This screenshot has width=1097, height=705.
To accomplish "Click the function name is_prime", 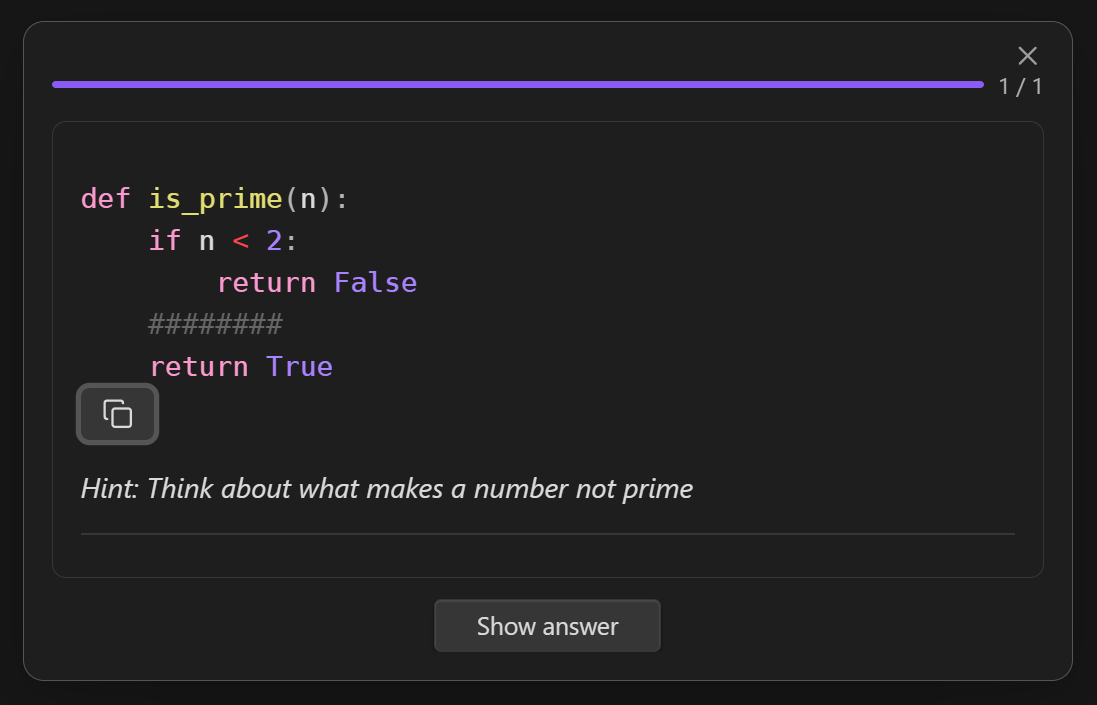I will (x=215, y=198).
